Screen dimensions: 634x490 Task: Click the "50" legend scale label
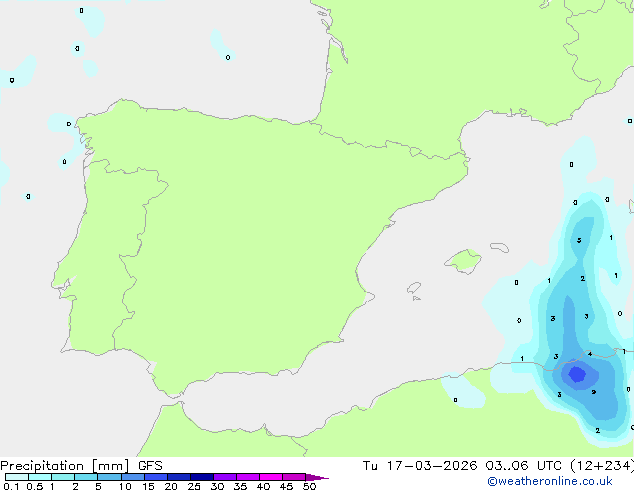(x=309, y=486)
